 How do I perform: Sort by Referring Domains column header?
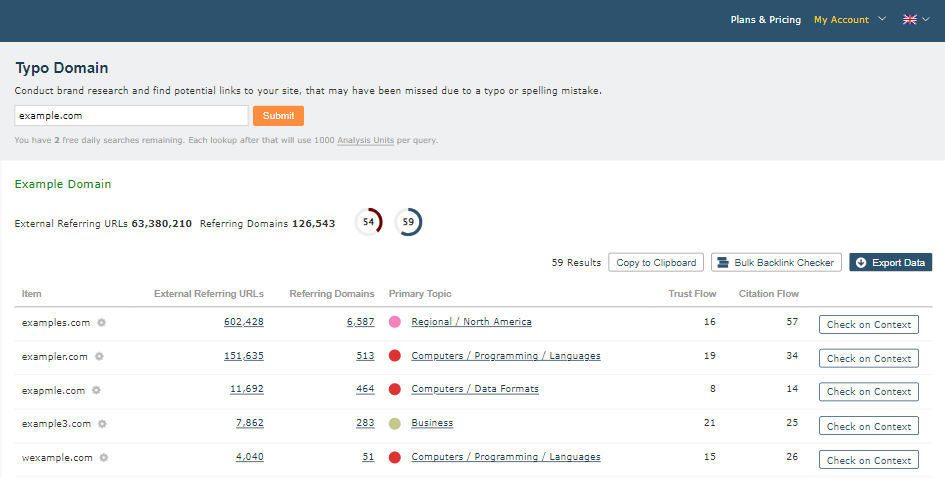tap(331, 294)
